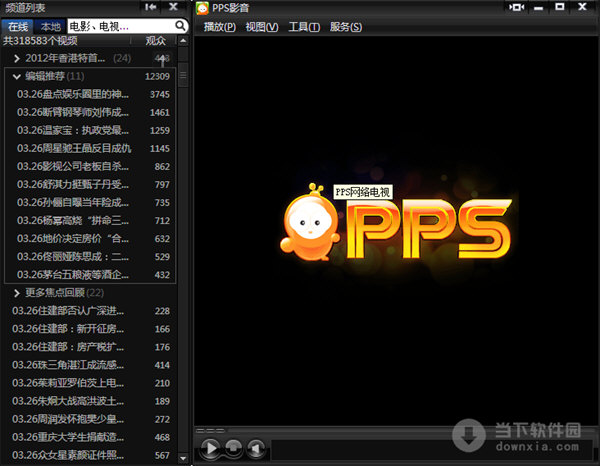600x466 pixels.
Task: Click the play button in player controls
Action: coord(211,448)
